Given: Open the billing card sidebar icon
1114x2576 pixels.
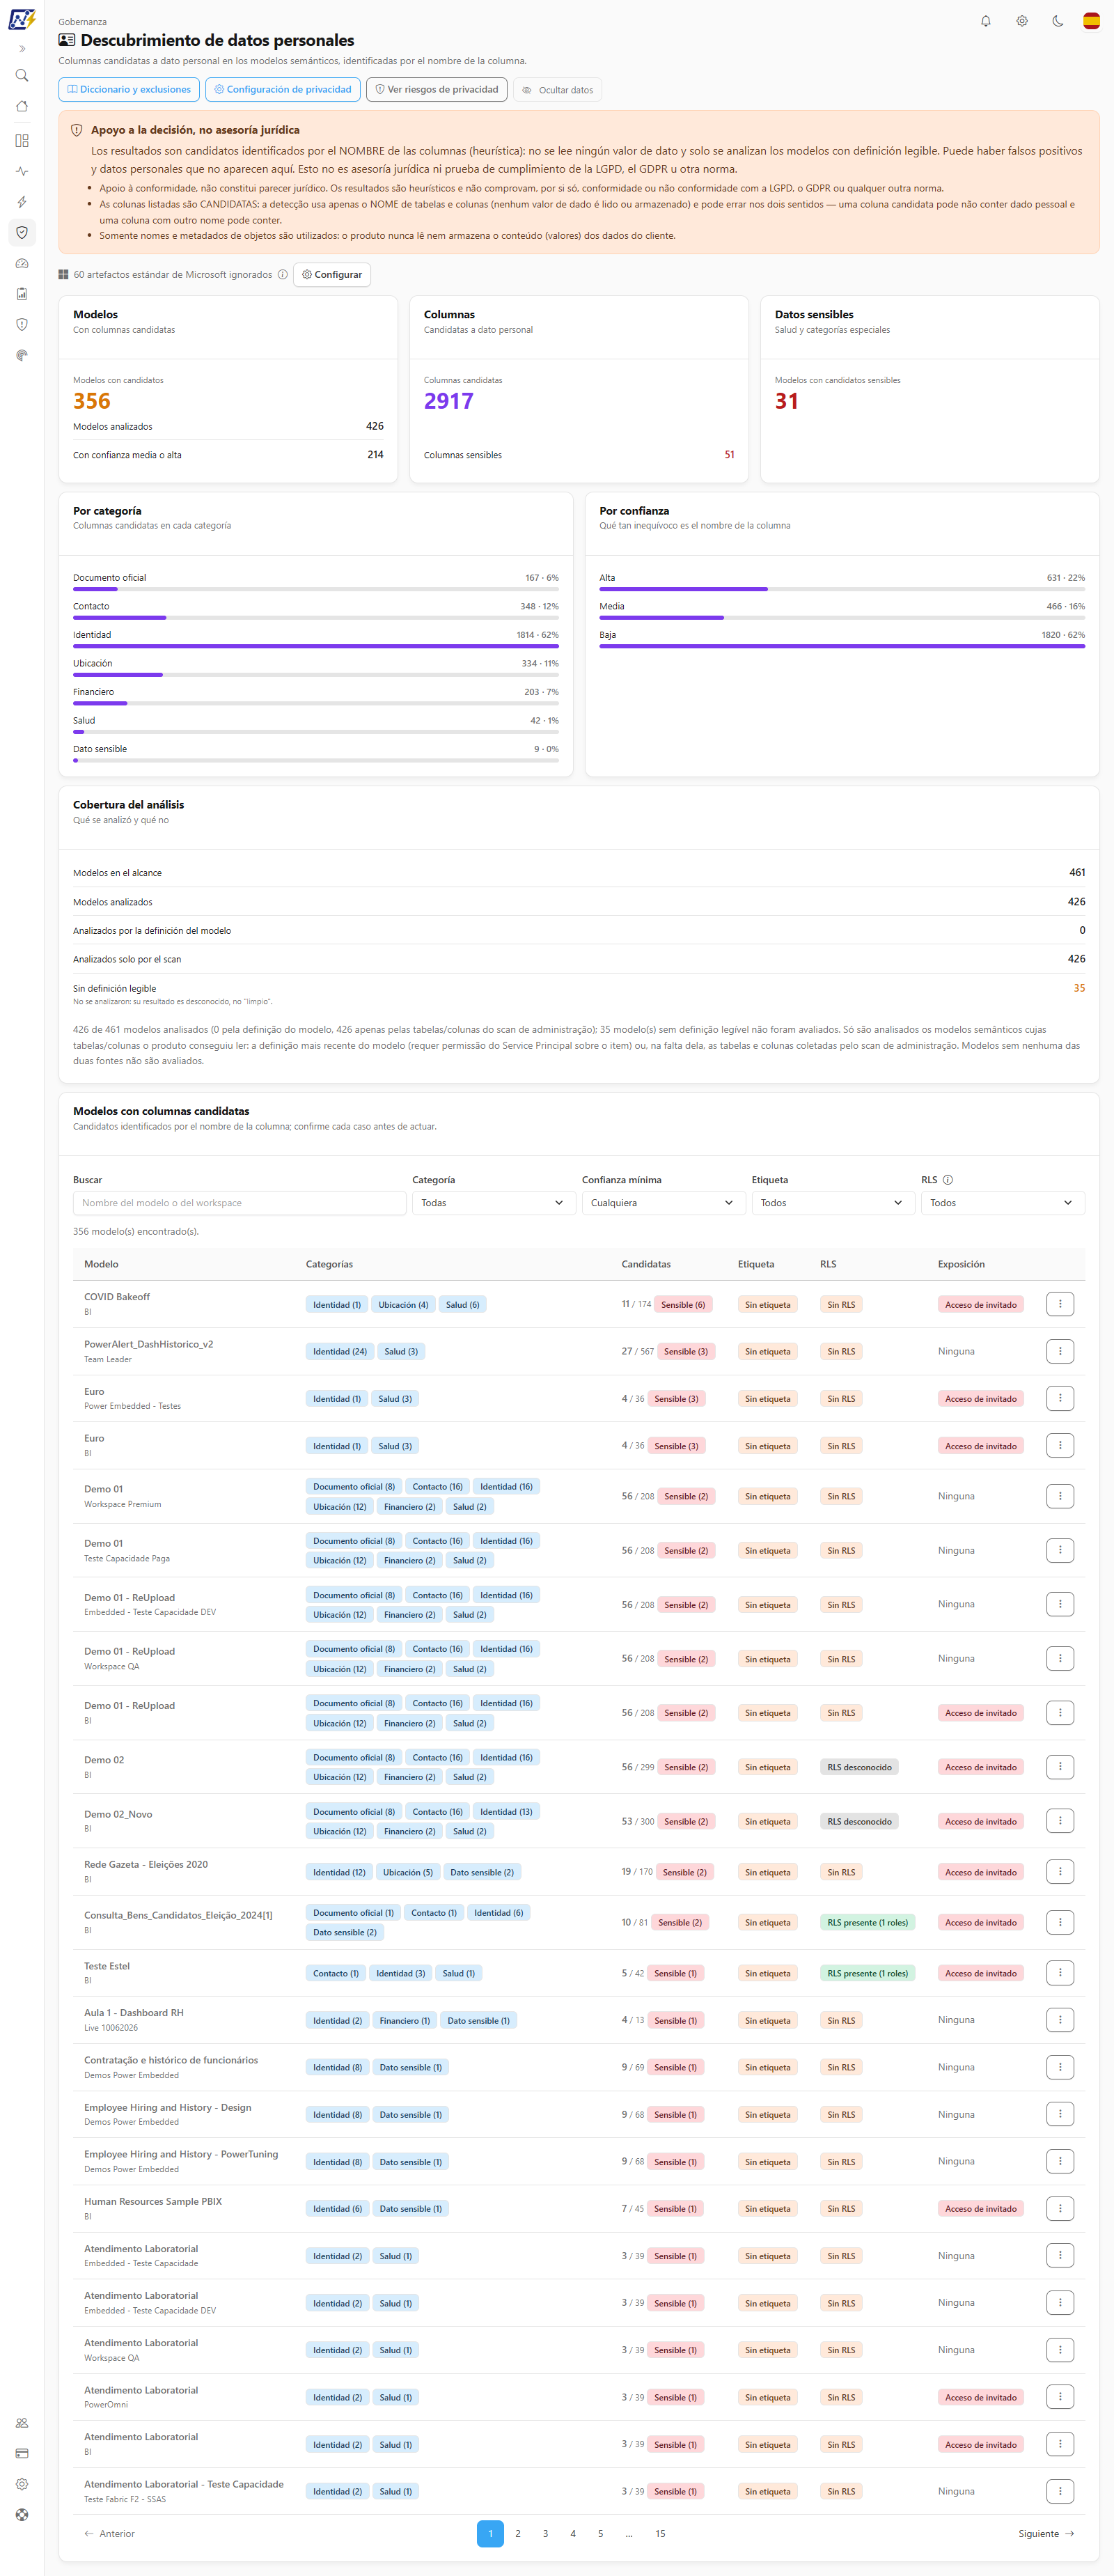Looking at the screenshot, I should tap(22, 2453).
